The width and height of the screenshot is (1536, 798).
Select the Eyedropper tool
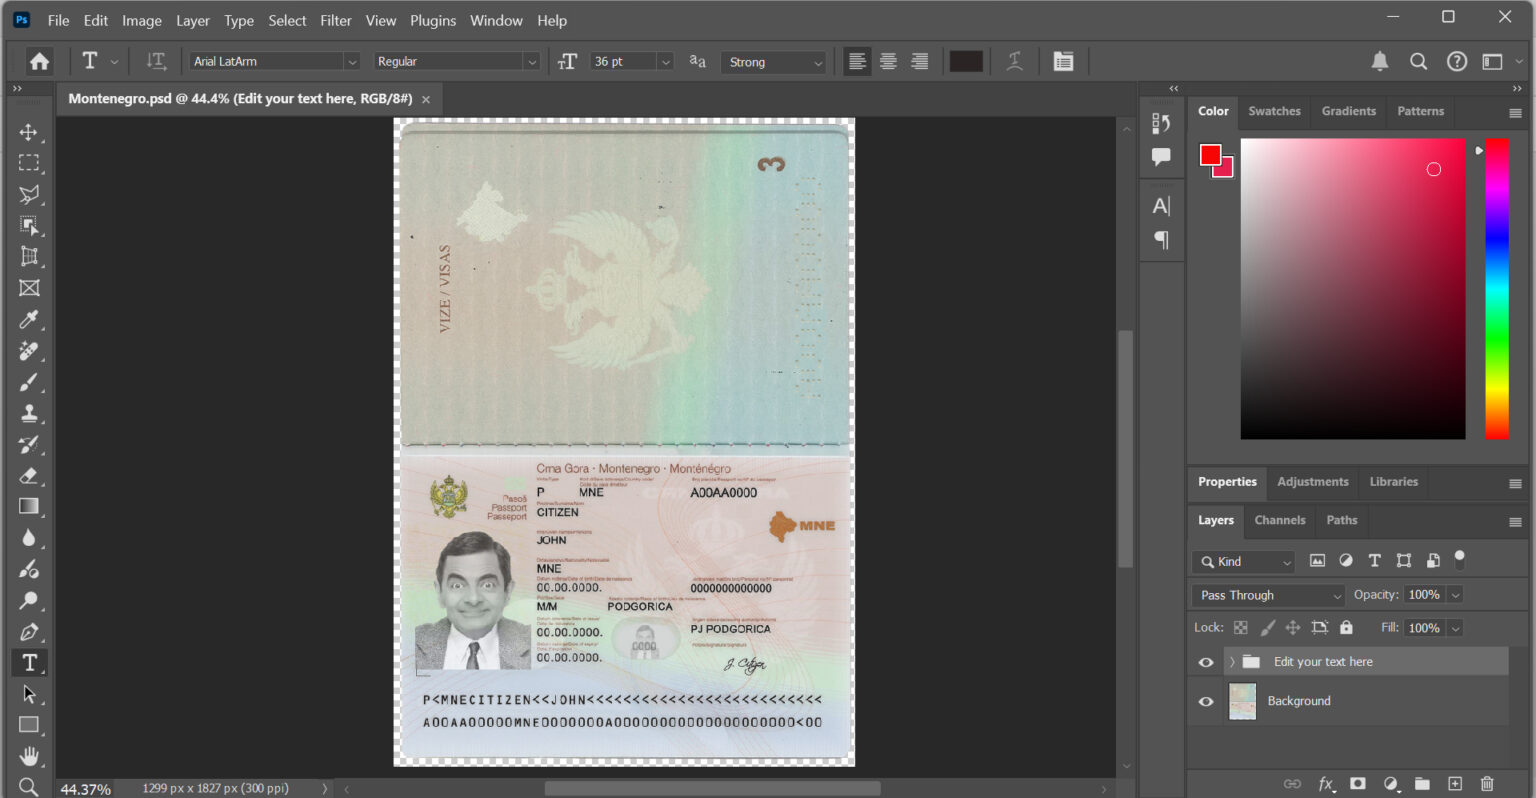click(x=29, y=319)
